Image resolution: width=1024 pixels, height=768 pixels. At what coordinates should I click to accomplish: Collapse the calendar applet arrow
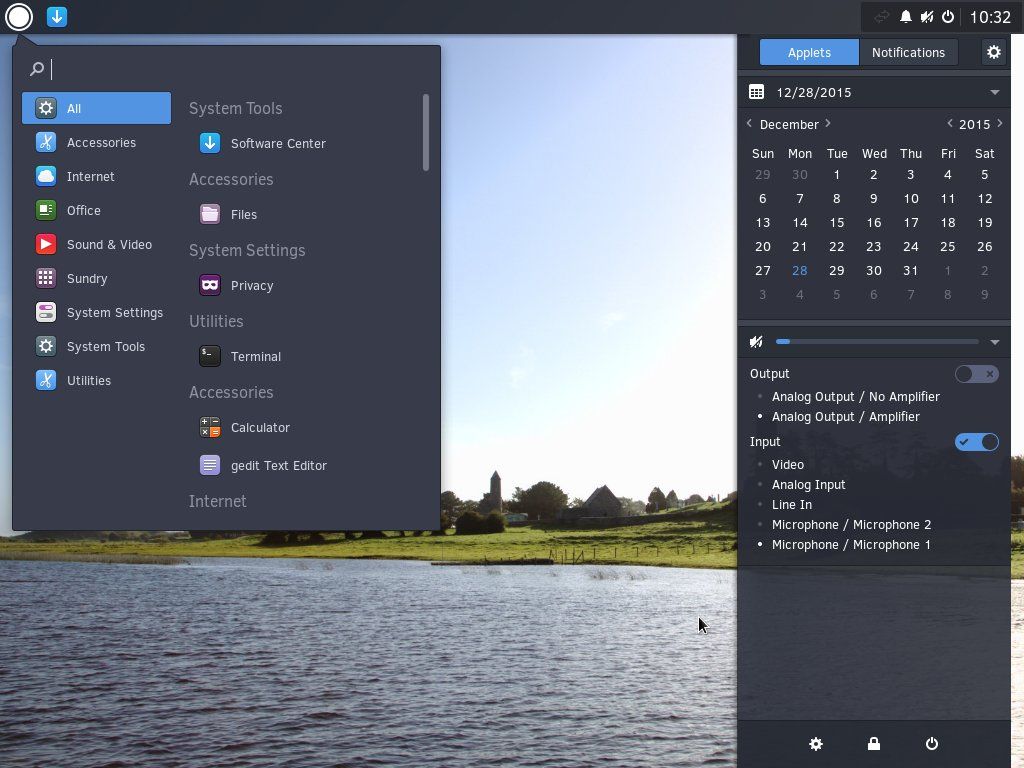(x=994, y=92)
